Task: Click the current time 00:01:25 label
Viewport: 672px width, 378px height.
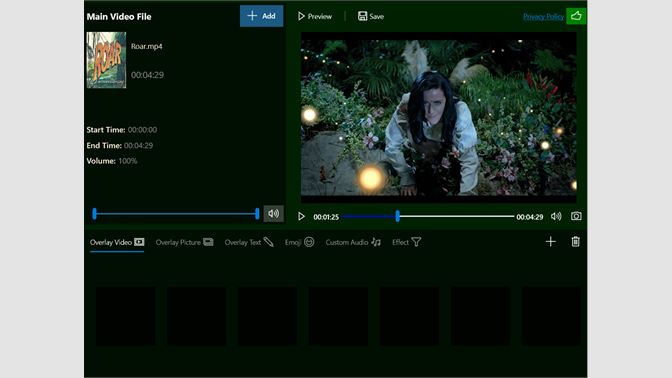Action: (x=326, y=217)
